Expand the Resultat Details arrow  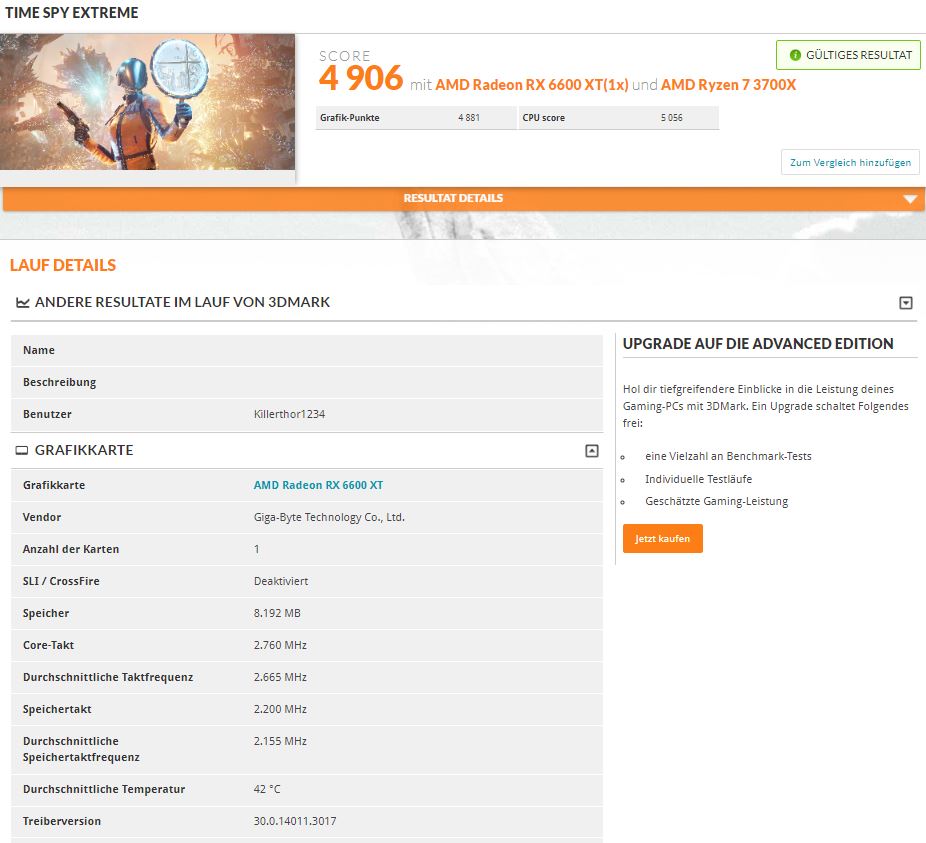pos(910,199)
